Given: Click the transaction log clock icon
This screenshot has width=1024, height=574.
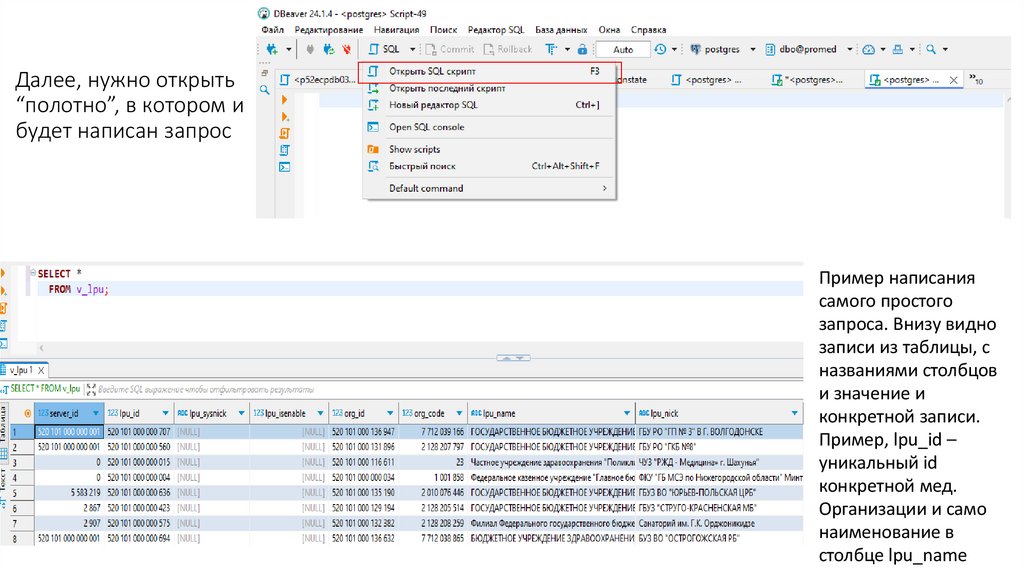Looking at the screenshot, I should click(x=660, y=49).
